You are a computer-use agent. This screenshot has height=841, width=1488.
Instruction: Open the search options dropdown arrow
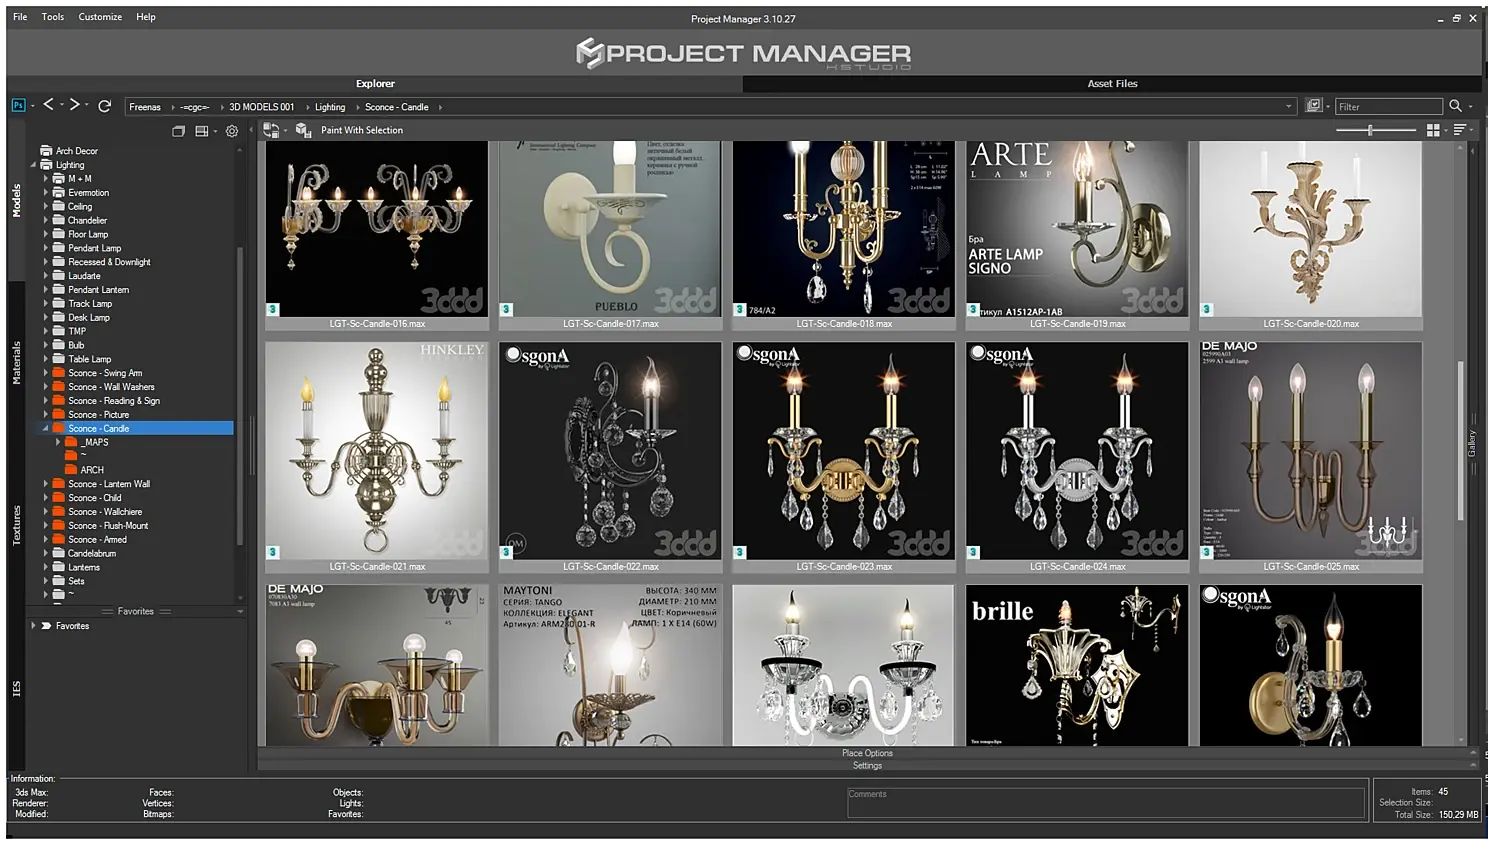(1470, 107)
